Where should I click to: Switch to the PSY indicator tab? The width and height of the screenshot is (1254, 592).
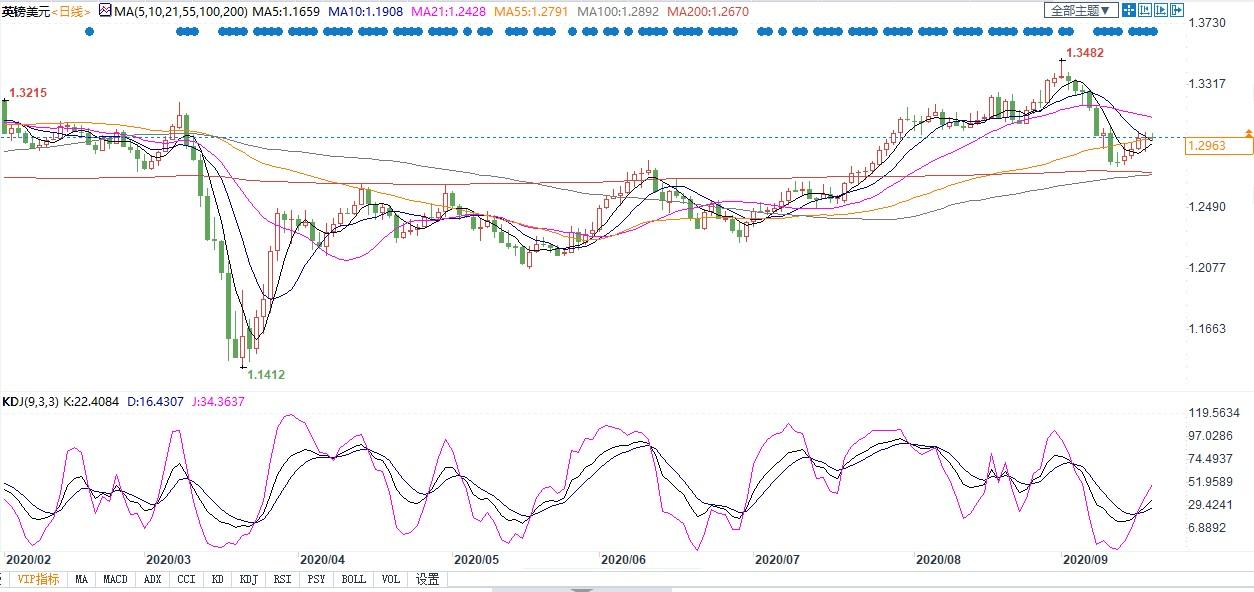(x=316, y=579)
